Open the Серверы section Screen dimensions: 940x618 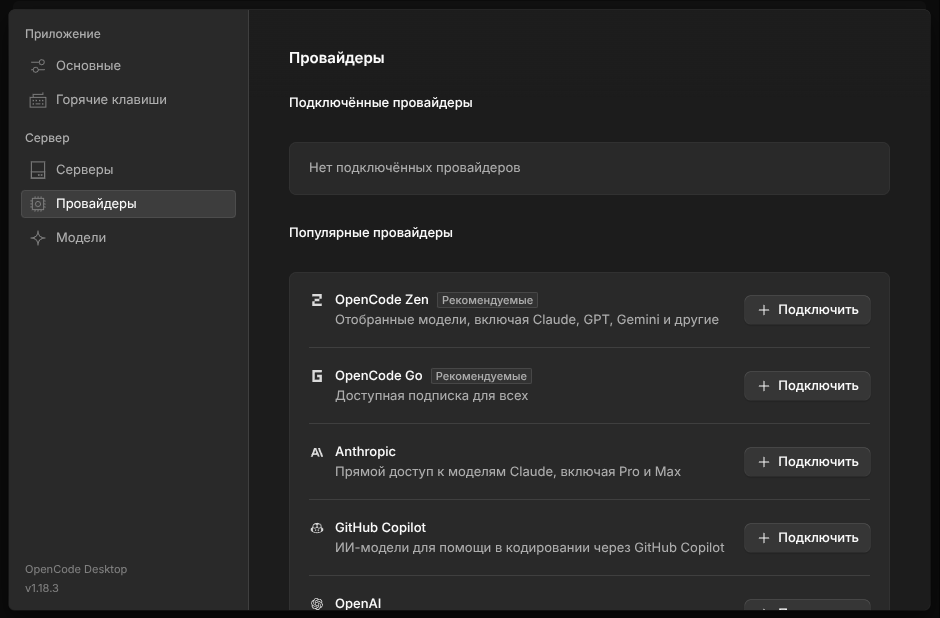(128, 170)
